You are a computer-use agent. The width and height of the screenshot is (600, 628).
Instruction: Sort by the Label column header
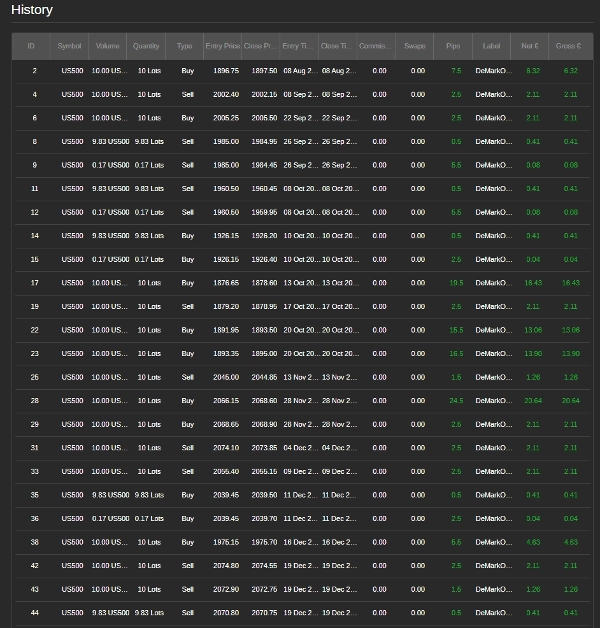coord(492,46)
